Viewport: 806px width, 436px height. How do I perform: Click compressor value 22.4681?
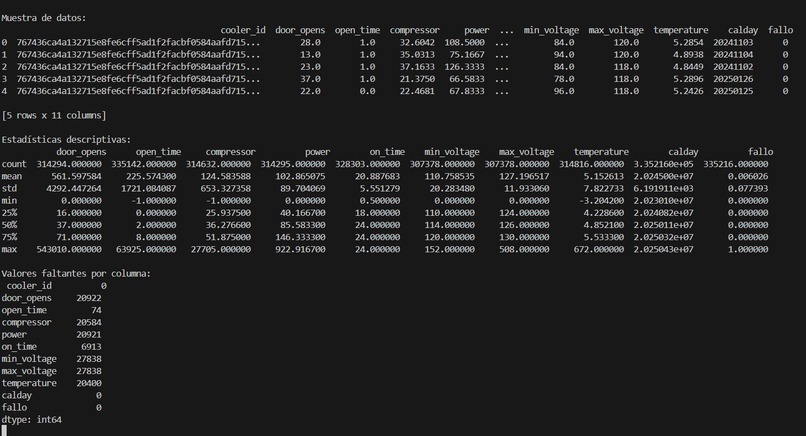pos(417,91)
